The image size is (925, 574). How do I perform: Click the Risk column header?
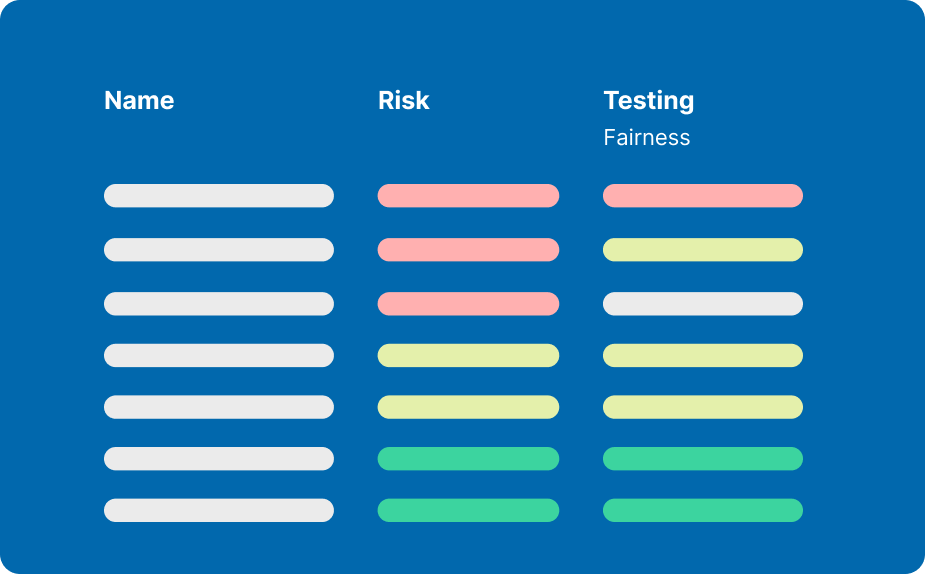pyautogui.click(x=403, y=101)
